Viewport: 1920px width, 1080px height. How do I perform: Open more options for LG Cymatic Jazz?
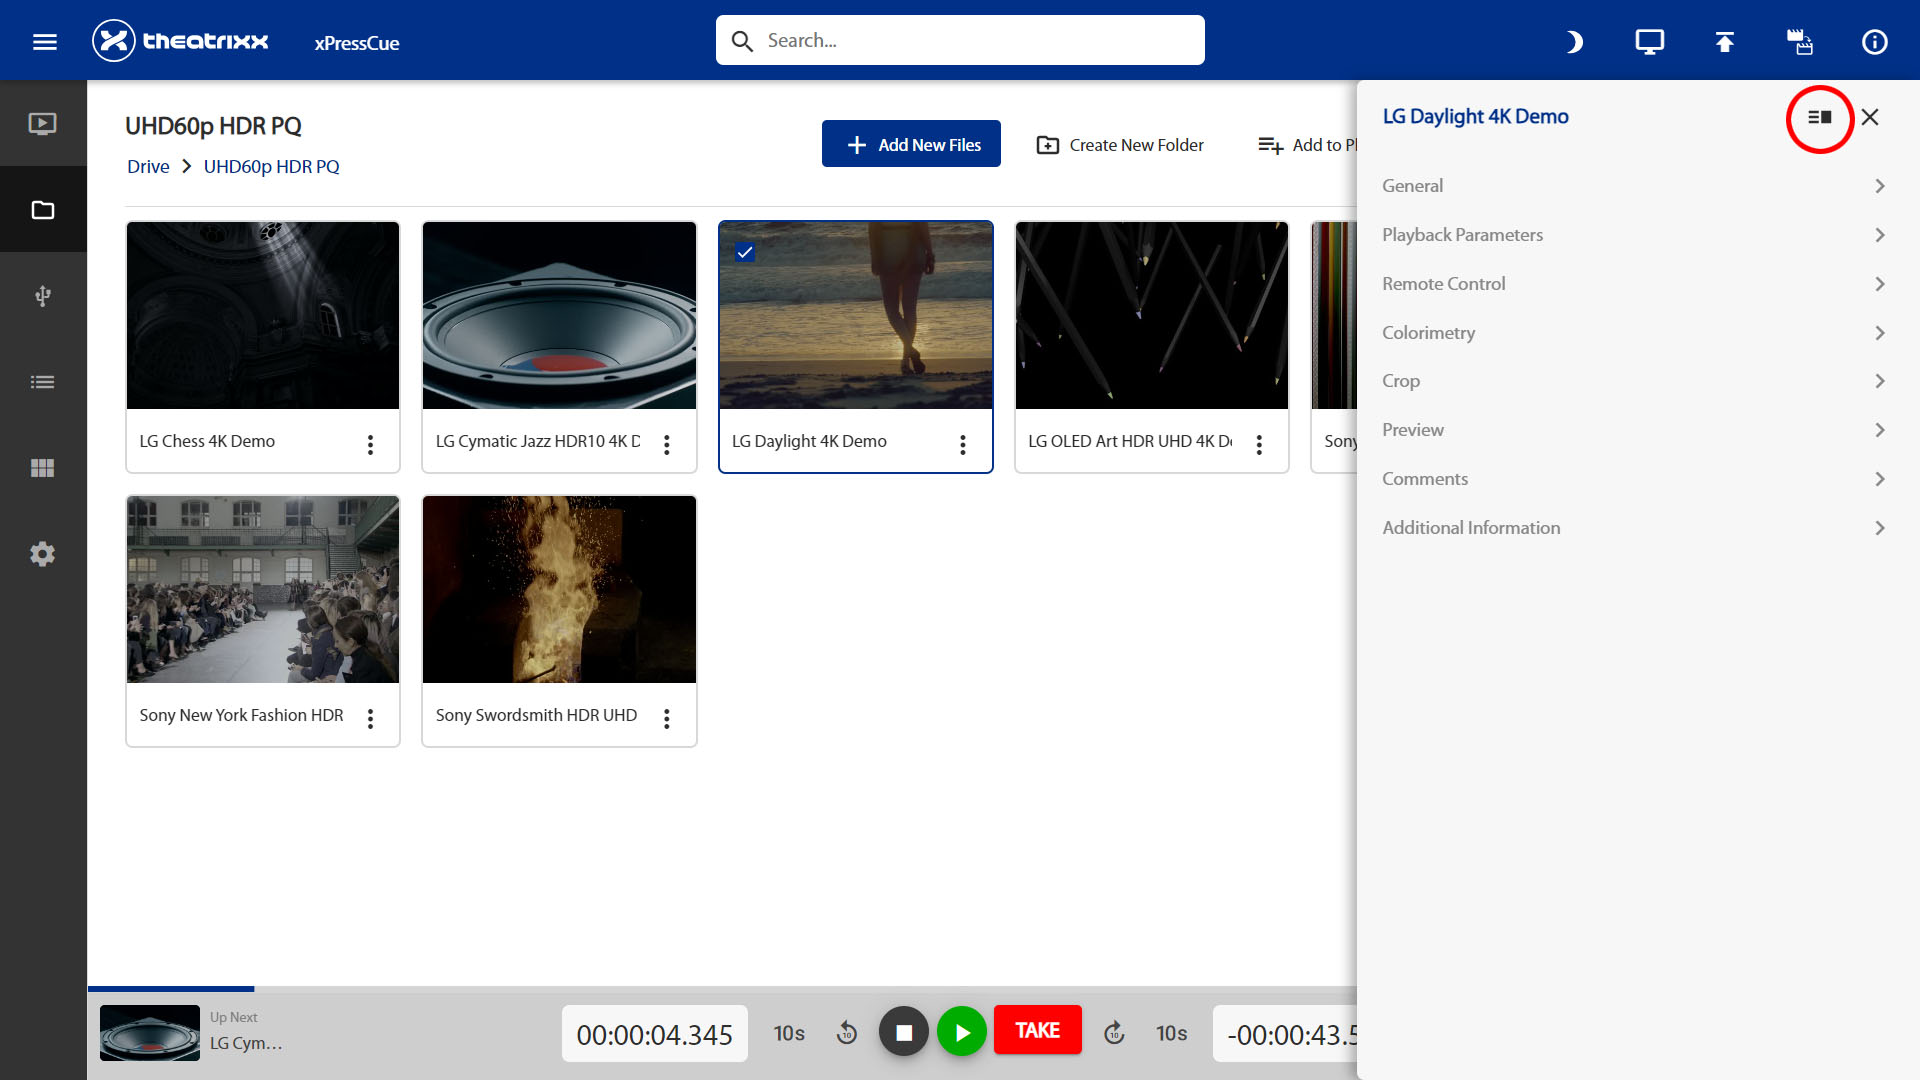(667, 445)
